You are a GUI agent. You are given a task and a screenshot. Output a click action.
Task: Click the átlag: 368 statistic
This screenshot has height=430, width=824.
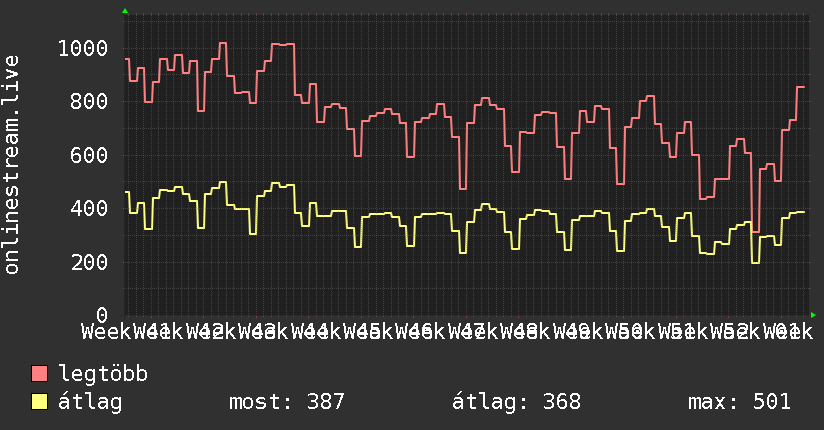[x=516, y=402]
